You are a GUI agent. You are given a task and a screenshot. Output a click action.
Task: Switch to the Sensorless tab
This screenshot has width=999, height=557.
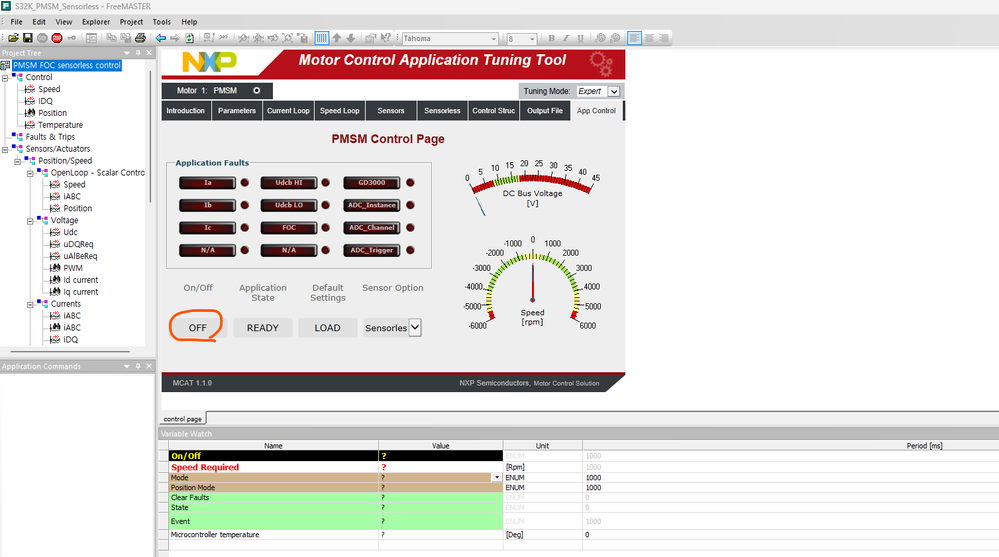coord(442,110)
